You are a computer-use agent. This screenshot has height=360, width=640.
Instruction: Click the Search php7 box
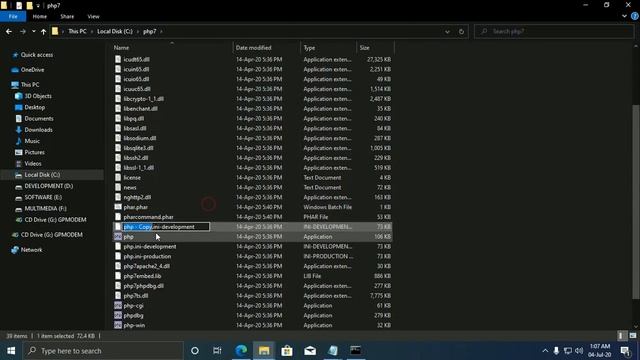554,31
